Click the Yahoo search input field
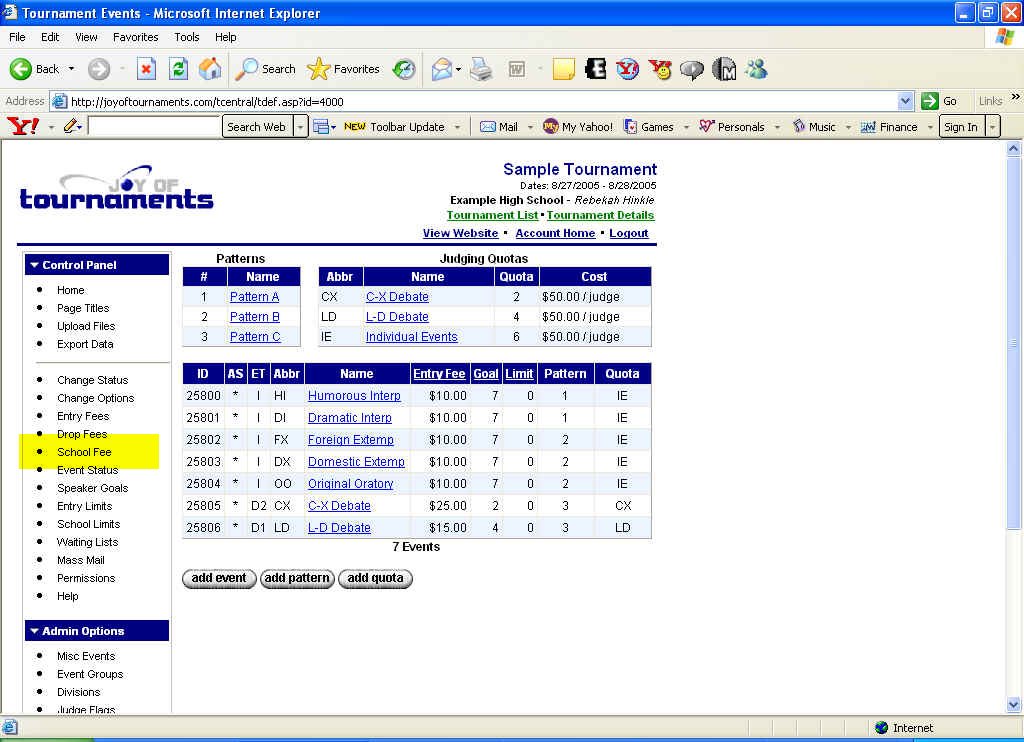1024x742 pixels. [154, 127]
